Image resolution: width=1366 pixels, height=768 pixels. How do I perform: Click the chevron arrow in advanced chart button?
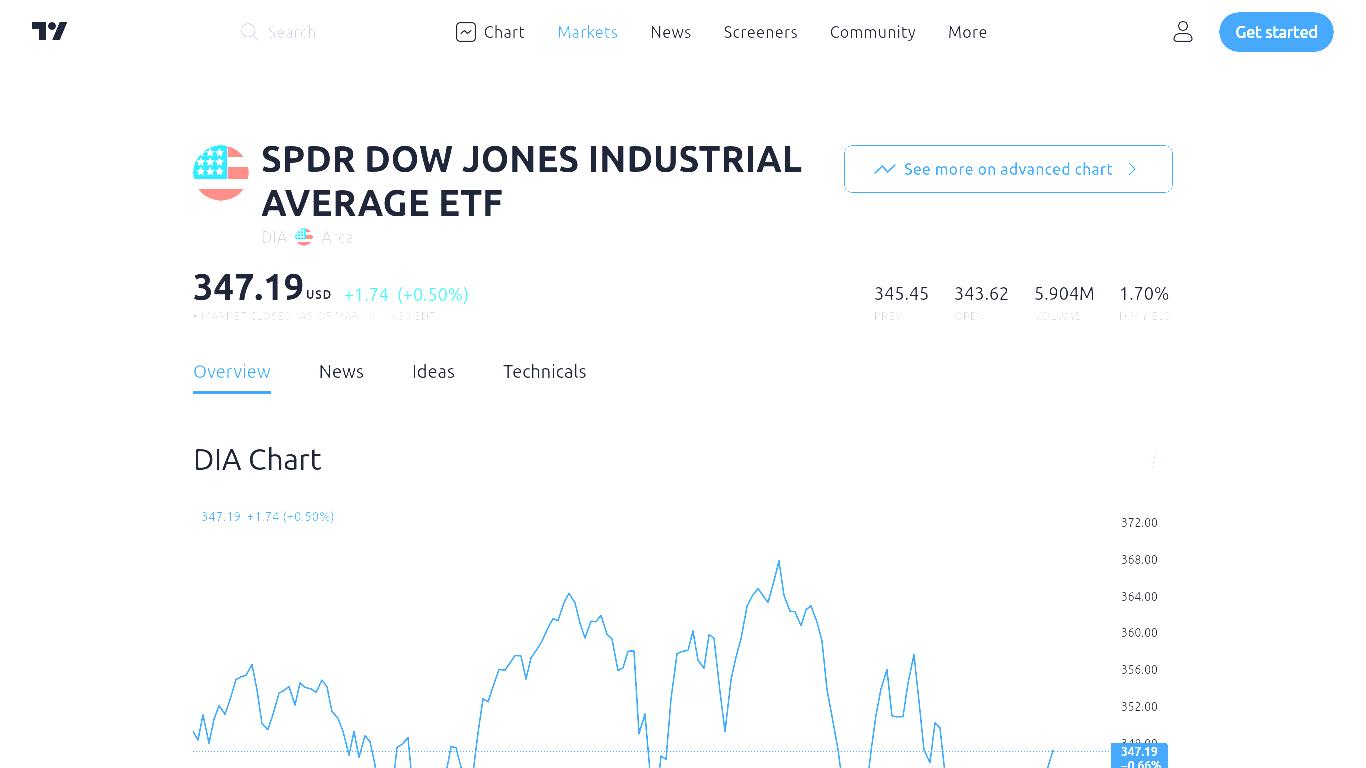1132,169
